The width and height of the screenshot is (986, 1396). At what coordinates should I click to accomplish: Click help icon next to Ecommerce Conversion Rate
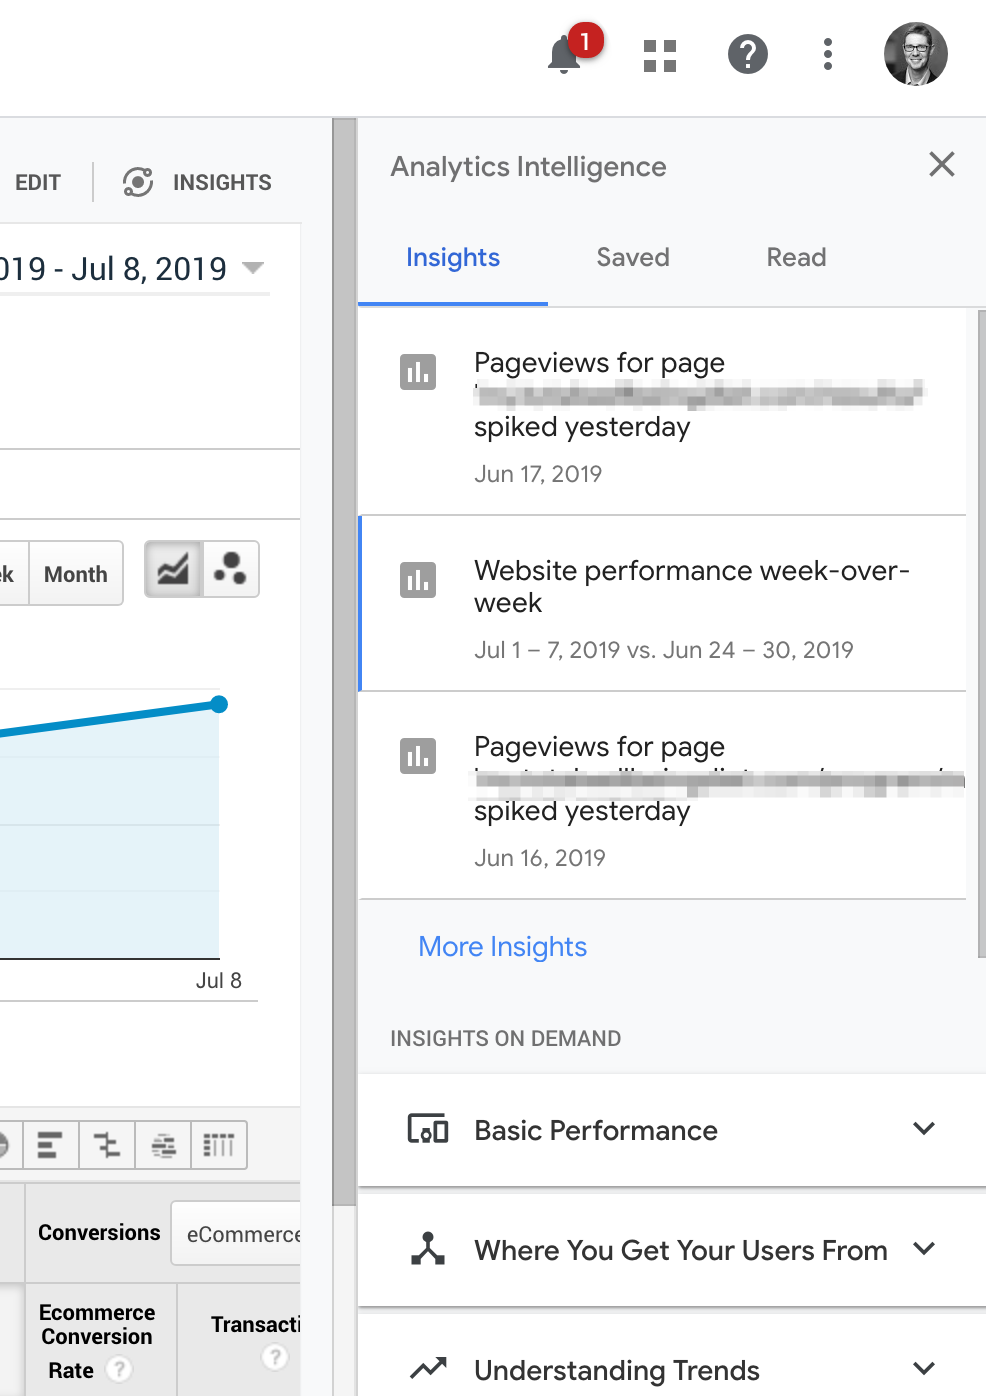119,1369
